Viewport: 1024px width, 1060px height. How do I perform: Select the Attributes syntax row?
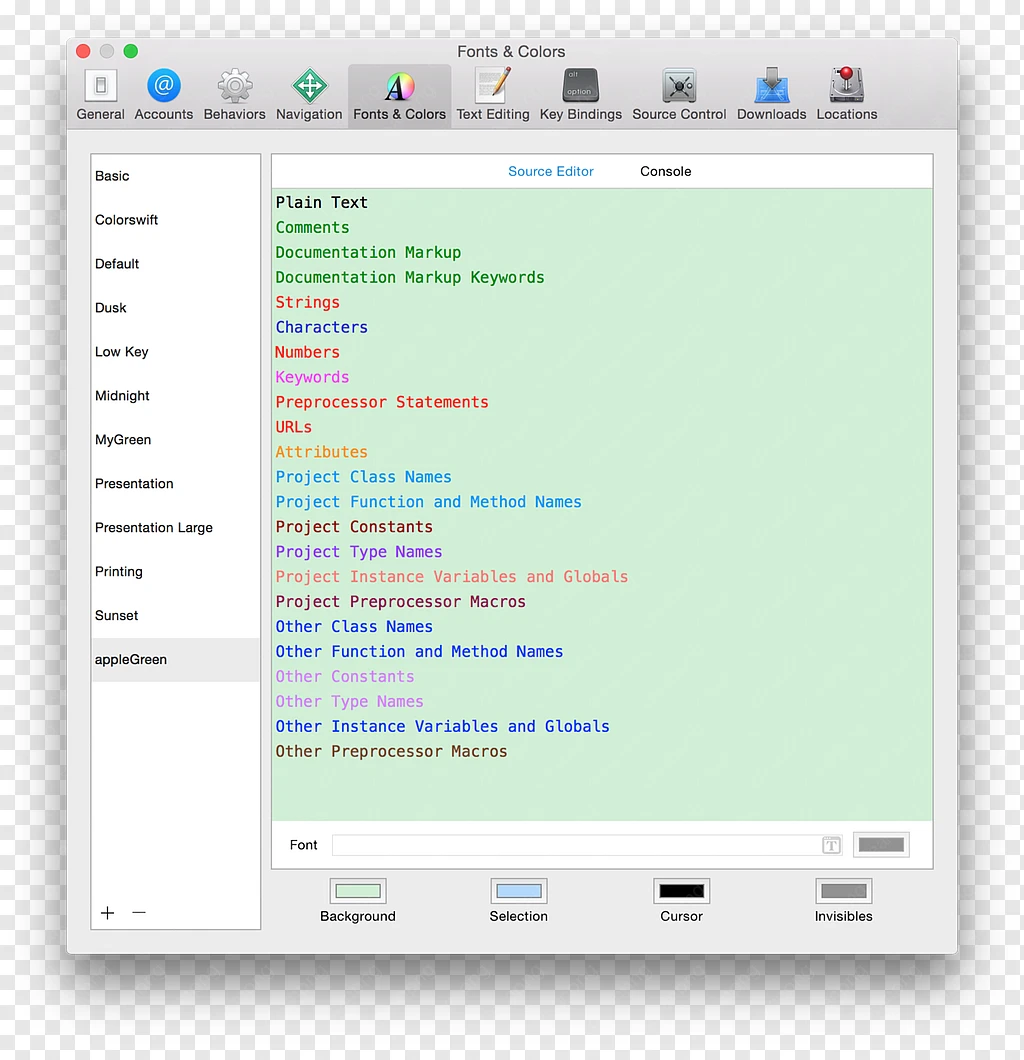coord(602,452)
